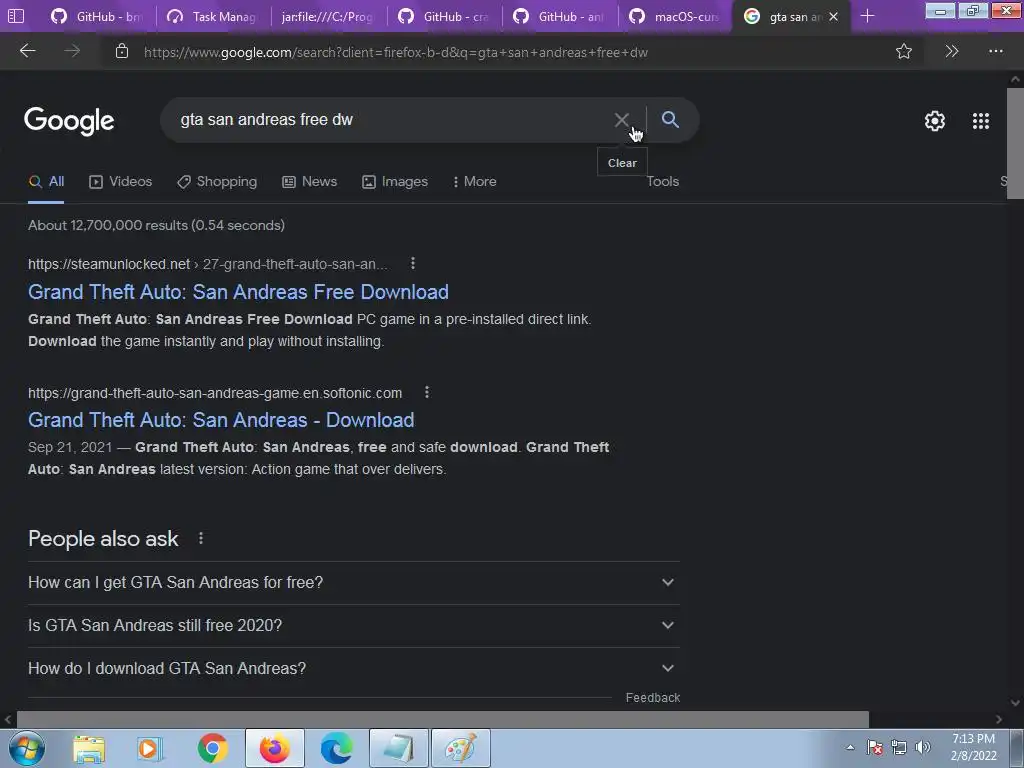This screenshot has height=768, width=1024.
Task: Open the notepad taskbar icon
Action: coord(399,748)
